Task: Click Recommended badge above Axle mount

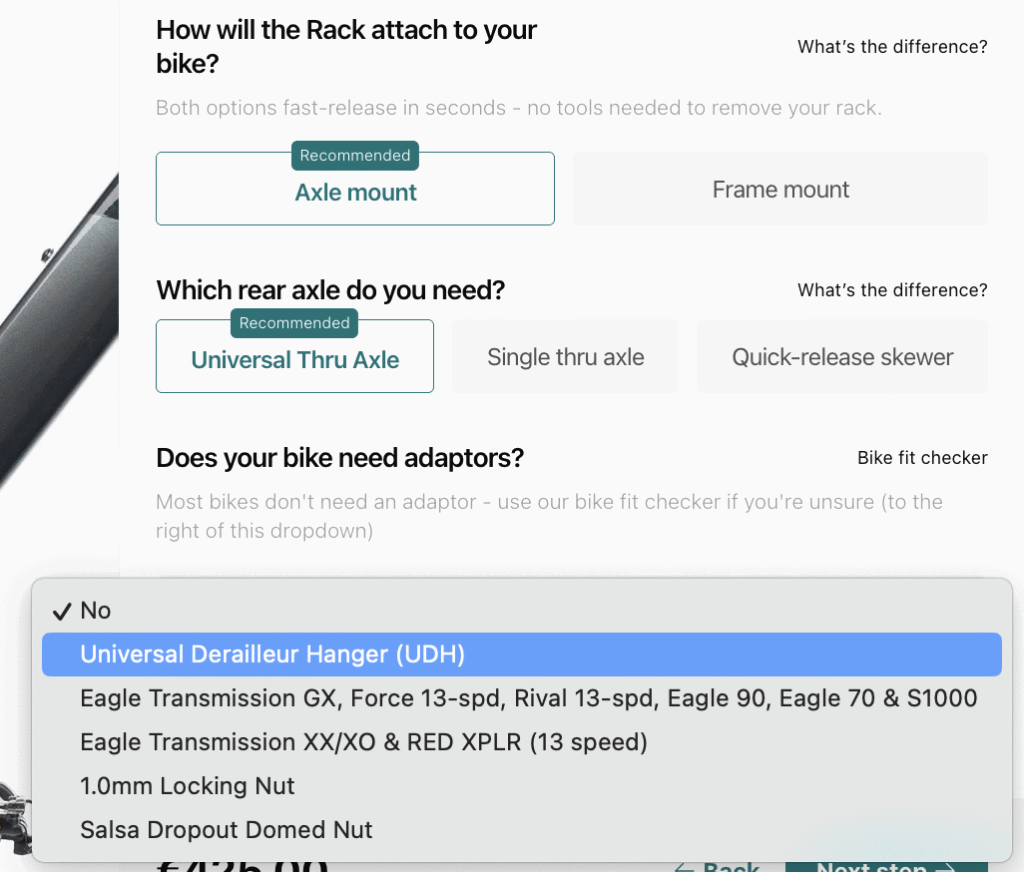Action: click(x=355, y=155)
